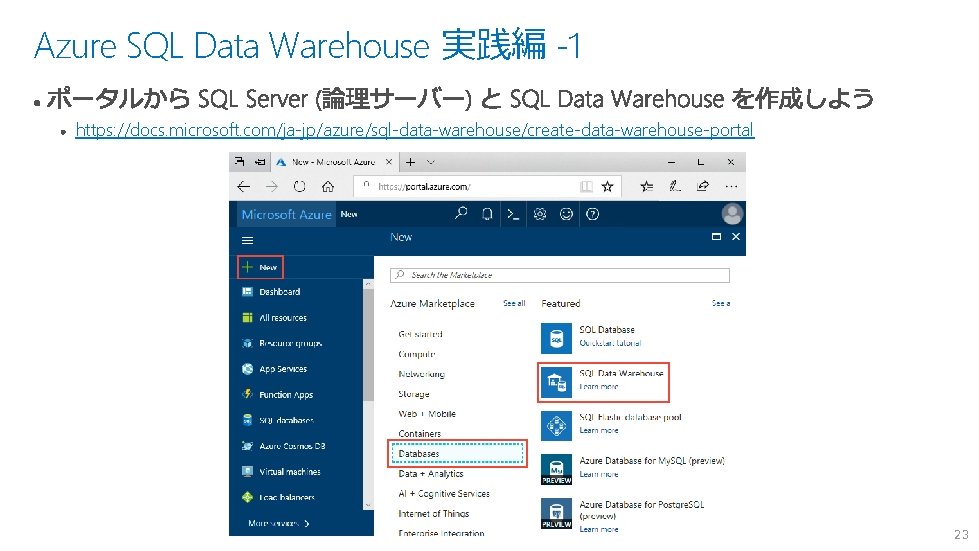Select Storage marketplace category
The width and height of the screenshot is (979, 551).
[414, 394]
